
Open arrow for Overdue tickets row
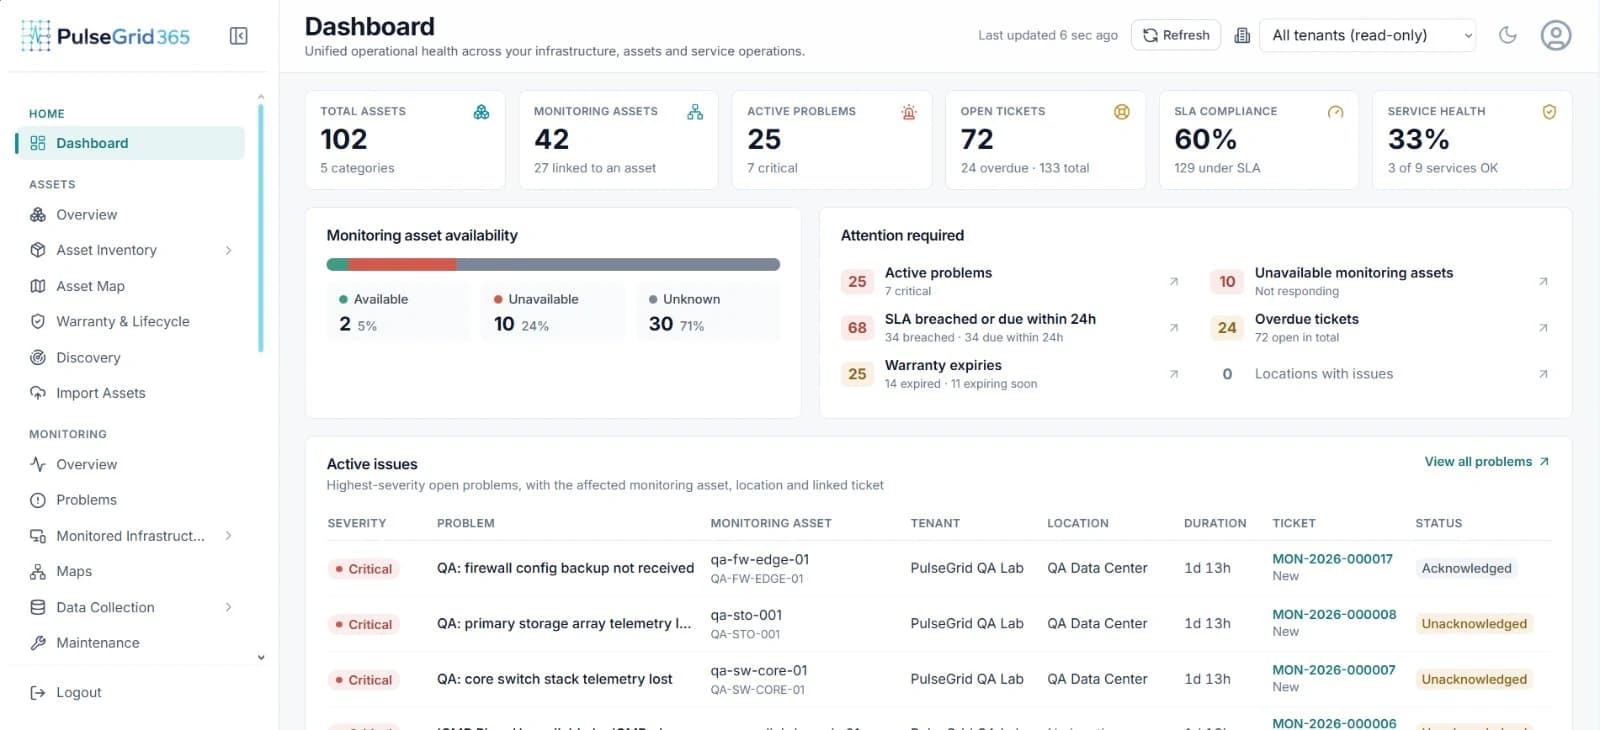point(1543,327)
